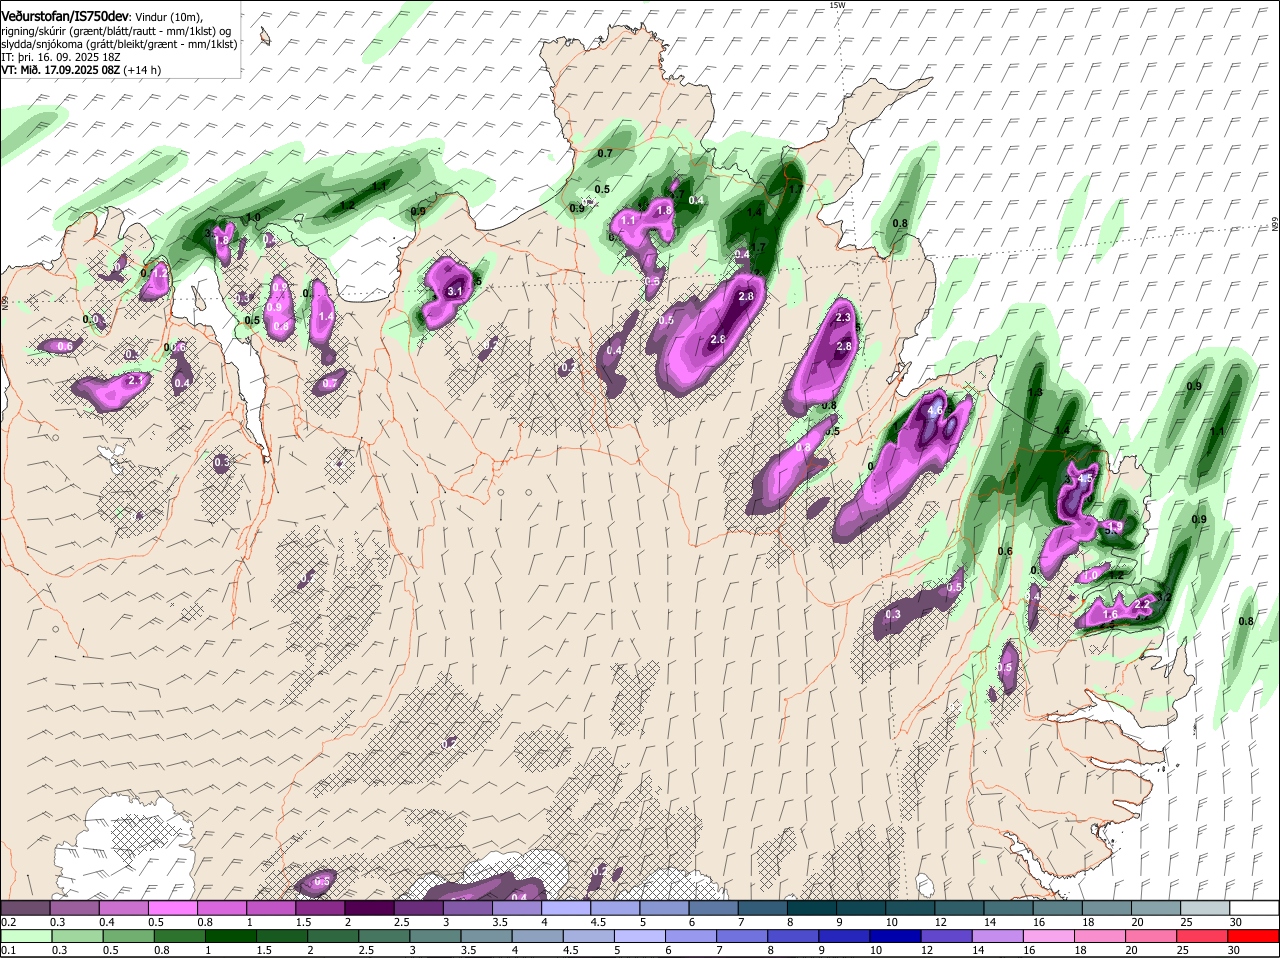Click darkest purple snow-scale swatch between 2 and 2.5

pos(369,907)
